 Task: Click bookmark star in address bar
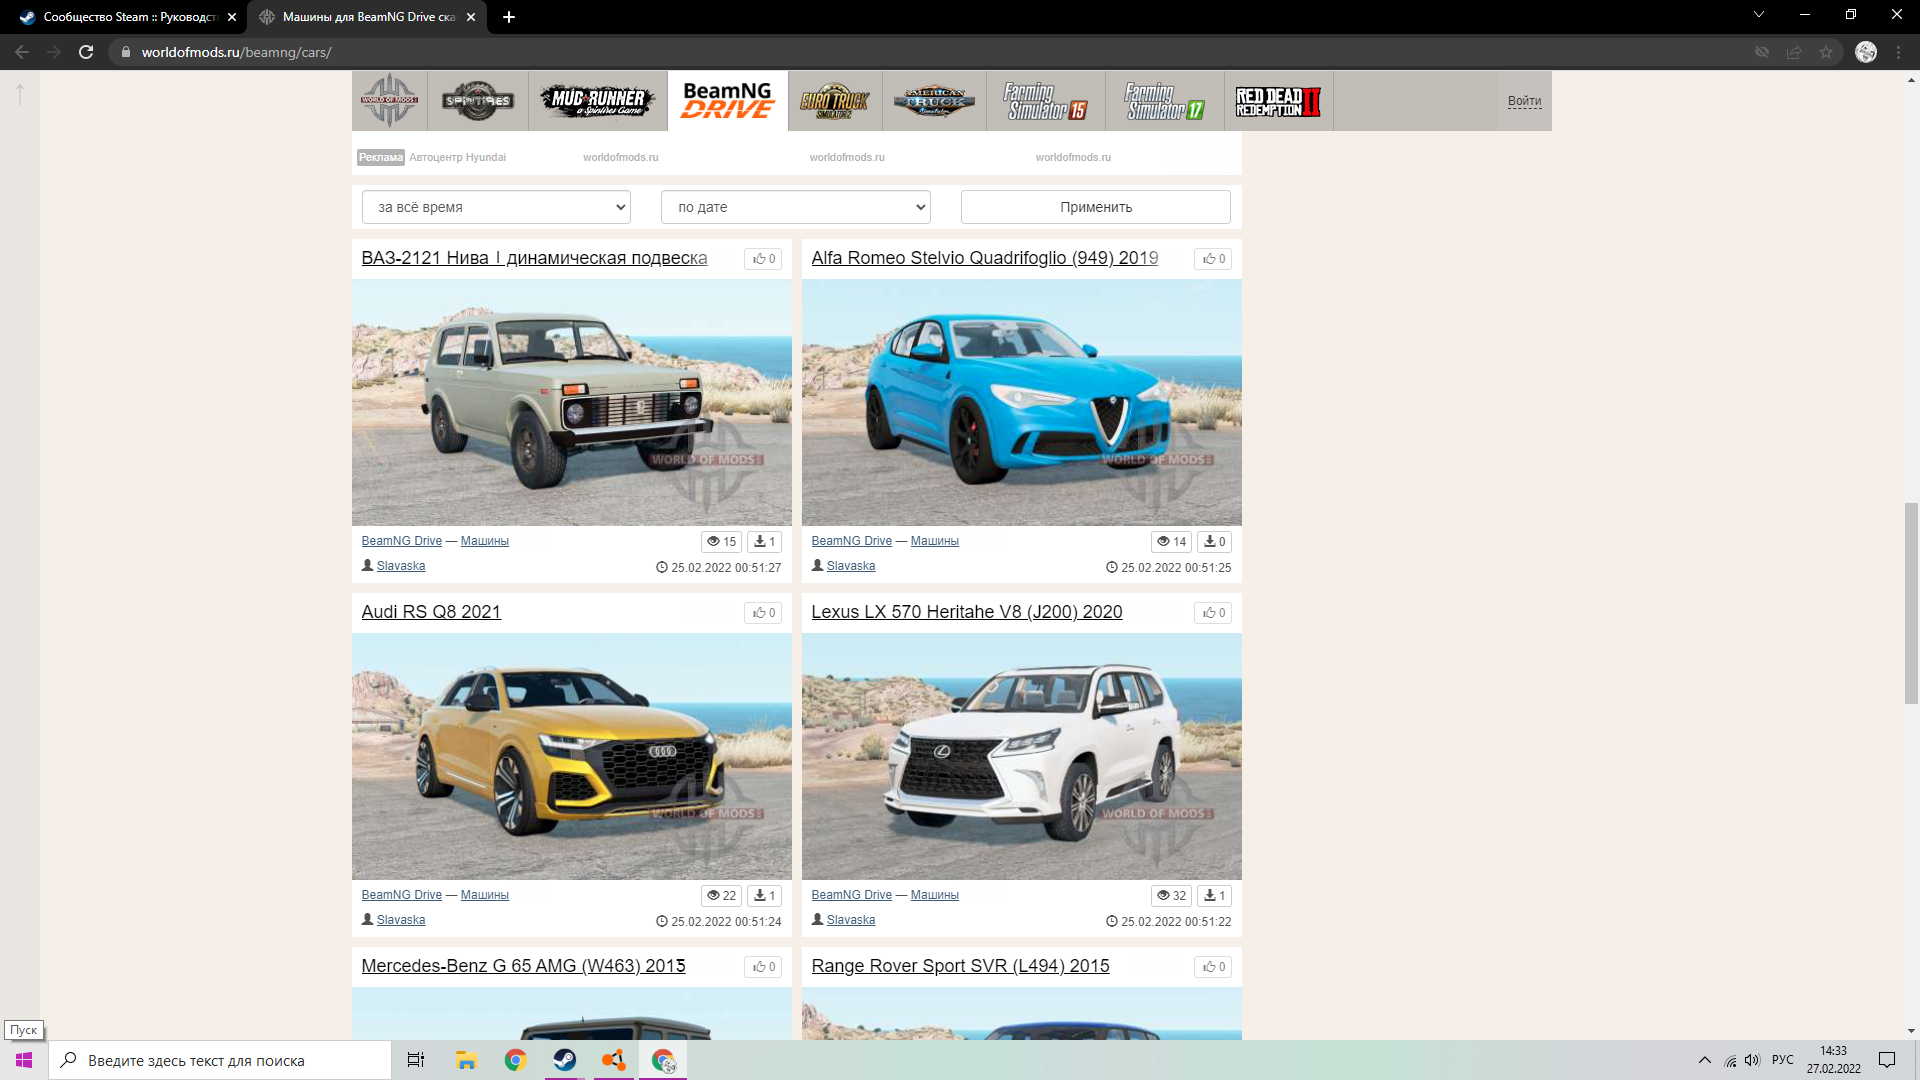click(1826, 52)
